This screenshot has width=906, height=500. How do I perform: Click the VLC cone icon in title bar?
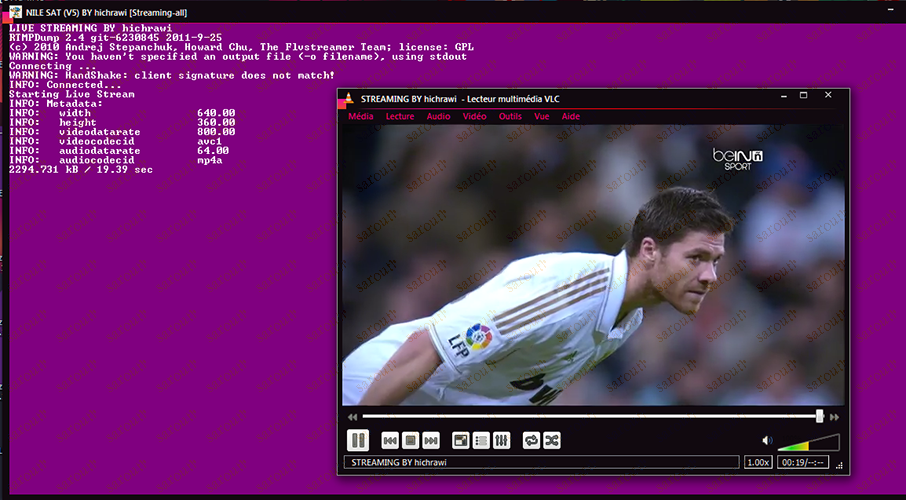[348, 98]
